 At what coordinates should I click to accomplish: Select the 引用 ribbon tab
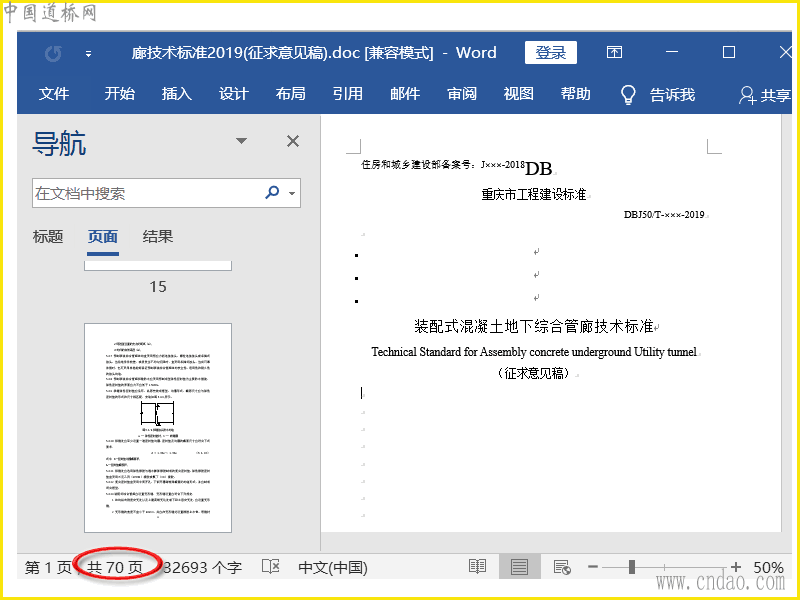348,94
